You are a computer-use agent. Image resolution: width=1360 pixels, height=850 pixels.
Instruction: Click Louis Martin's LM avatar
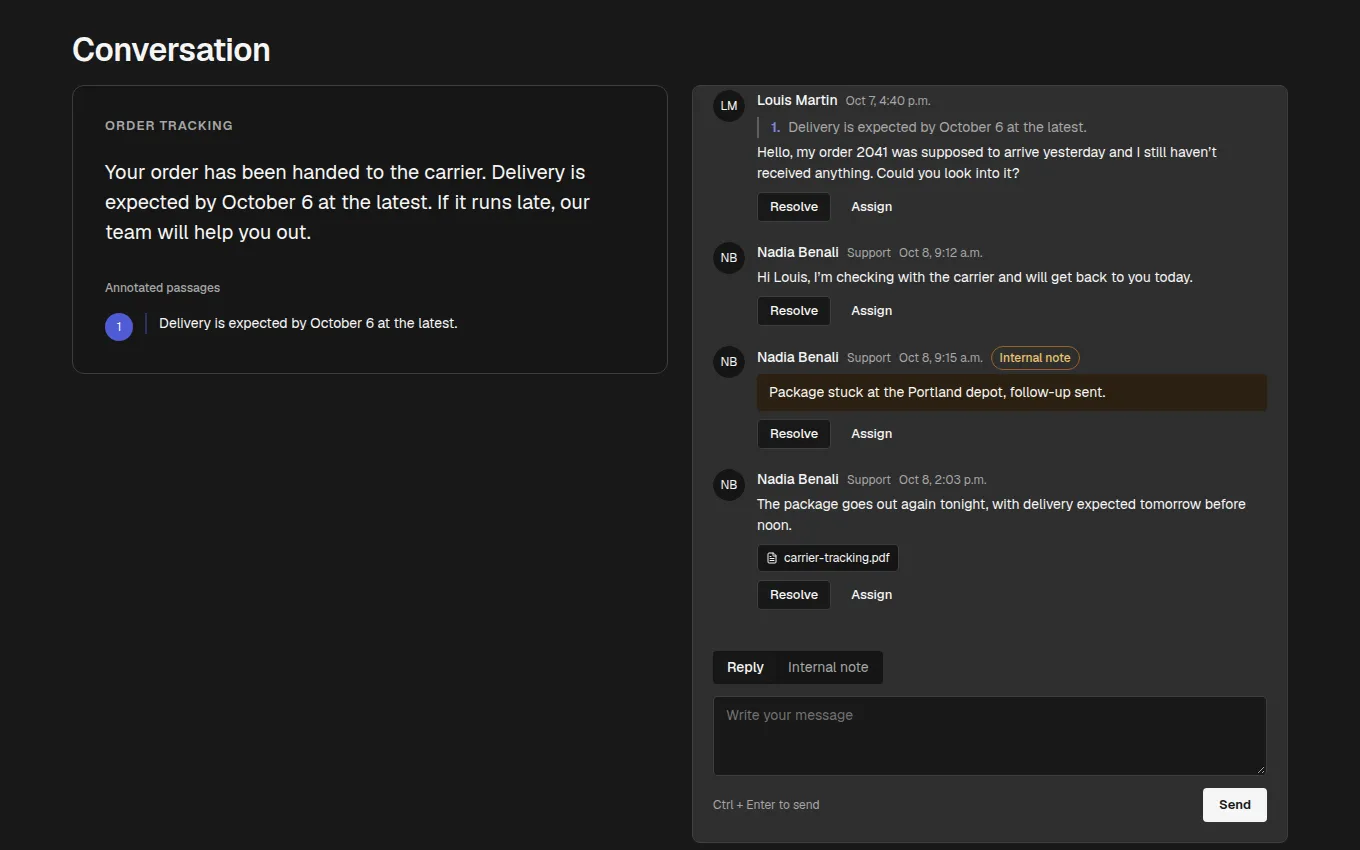(x=729, y=106)
